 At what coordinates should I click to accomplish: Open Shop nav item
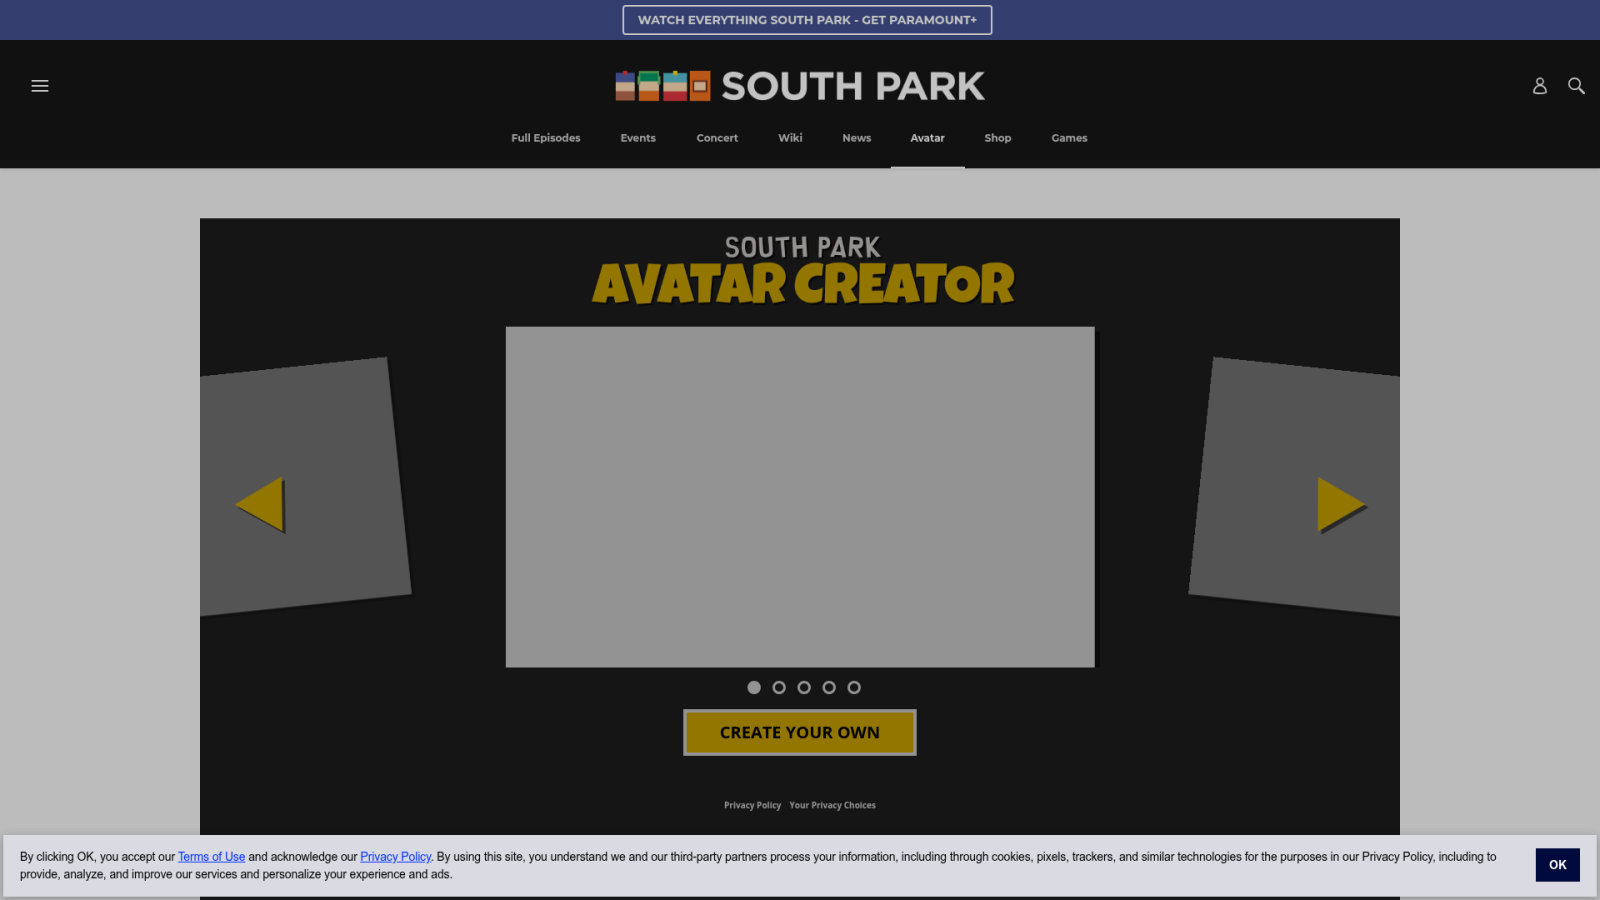click(998, 138)
